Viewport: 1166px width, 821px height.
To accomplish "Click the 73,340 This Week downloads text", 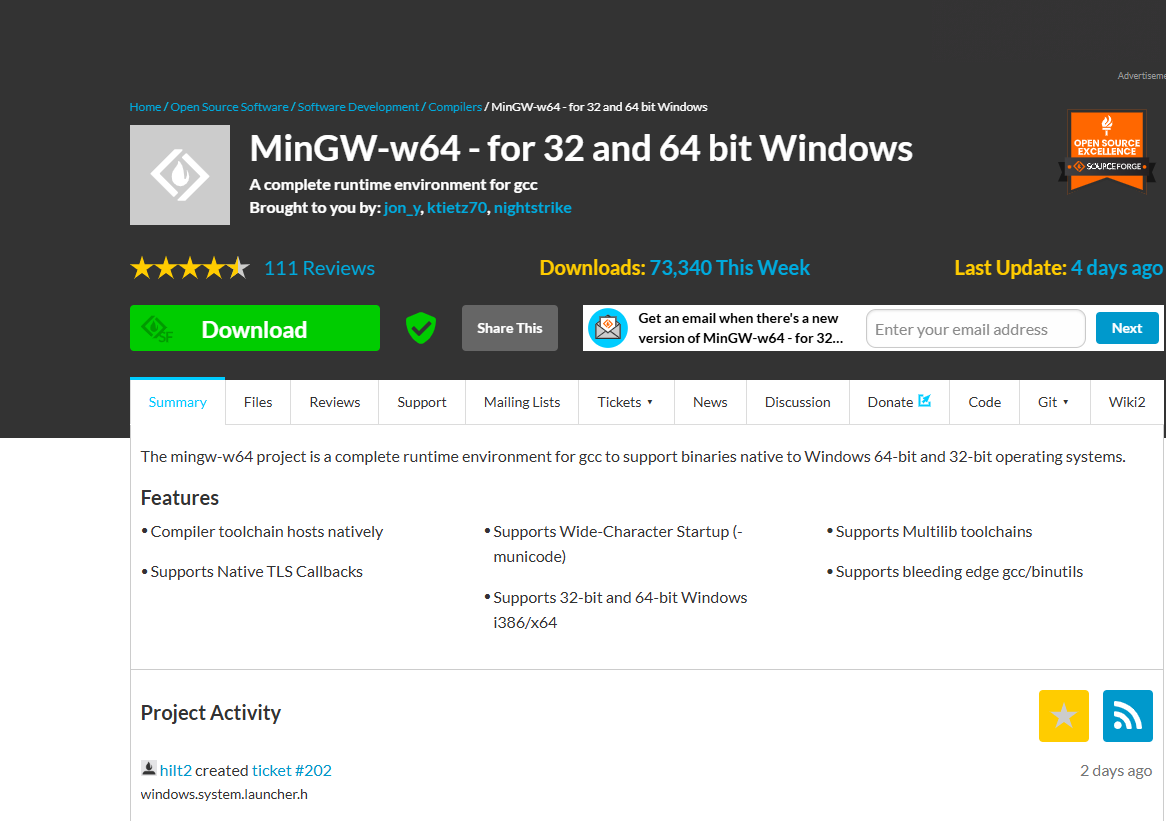I will [x=729, y=268].
